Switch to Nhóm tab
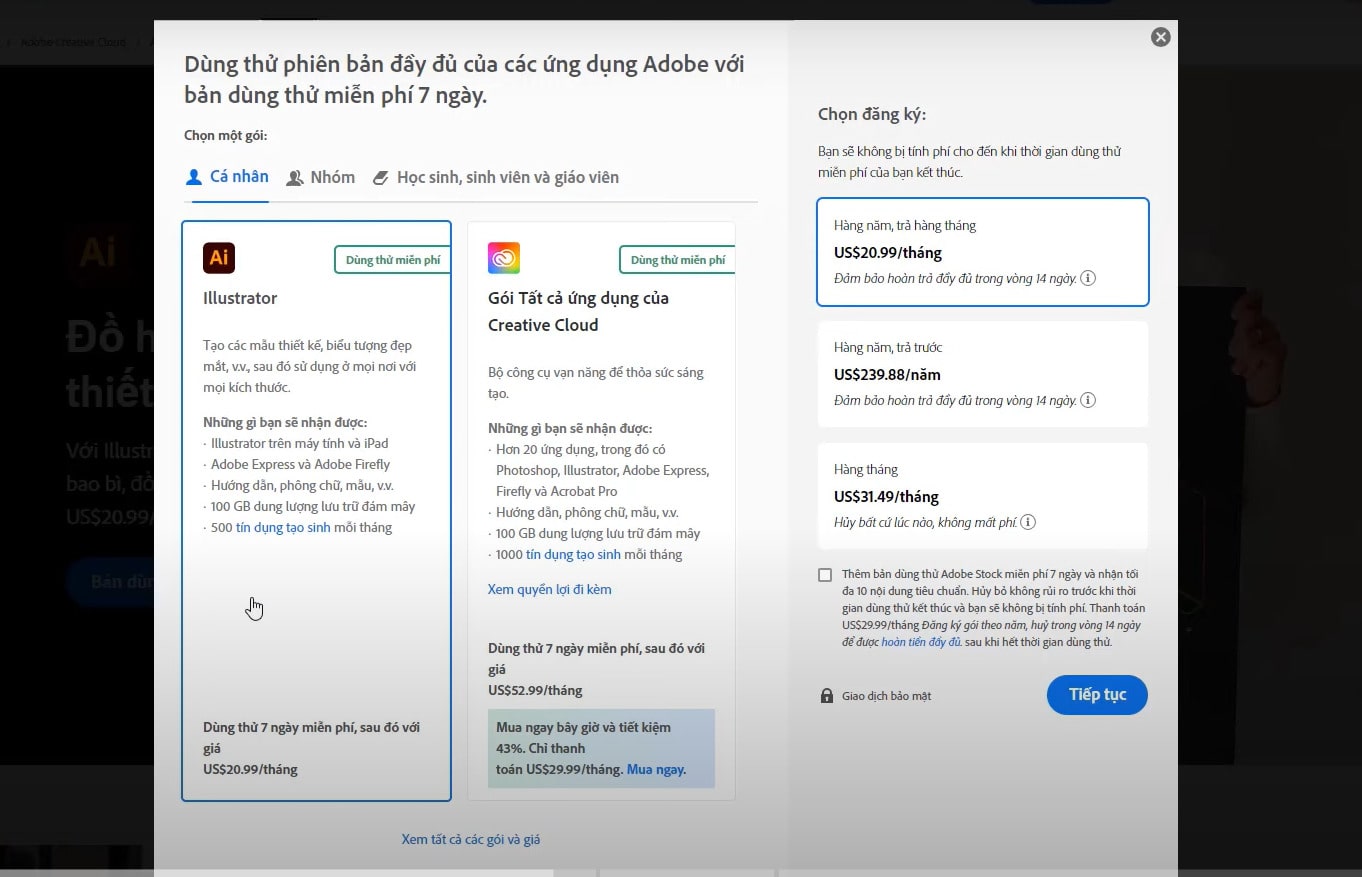Image resolution: width=1362 pixels, height=877 pixels. (321, 177)
